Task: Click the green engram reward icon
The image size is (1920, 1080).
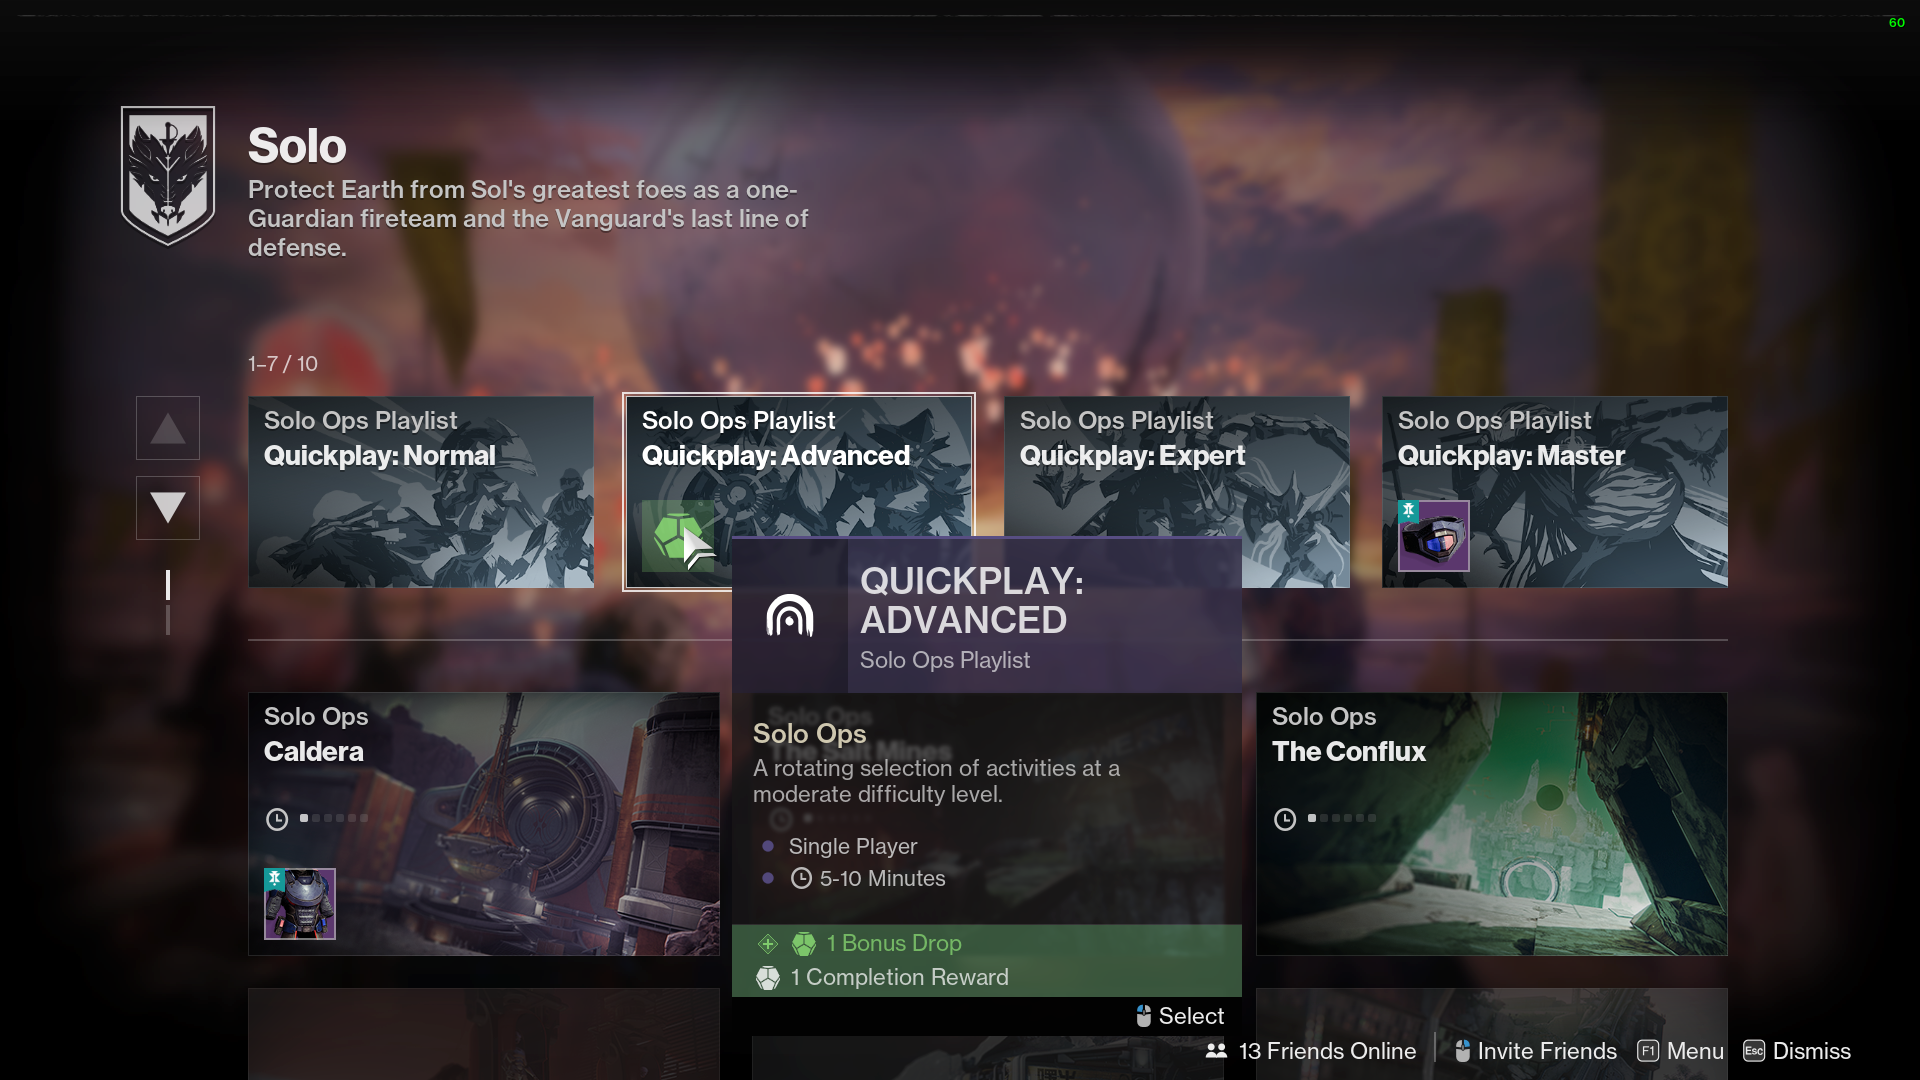Action: click(677, 536)
